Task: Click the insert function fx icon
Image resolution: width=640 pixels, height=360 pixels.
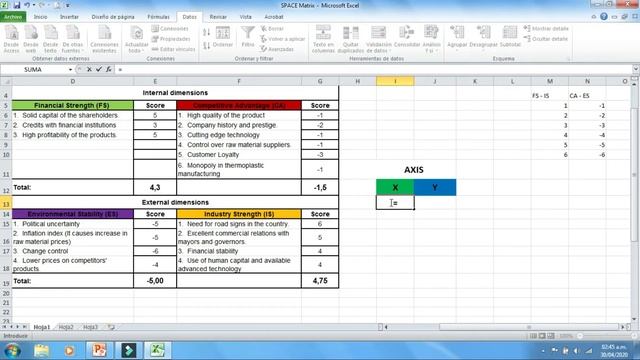Action: pyautogui.click(x=109, y=69)
